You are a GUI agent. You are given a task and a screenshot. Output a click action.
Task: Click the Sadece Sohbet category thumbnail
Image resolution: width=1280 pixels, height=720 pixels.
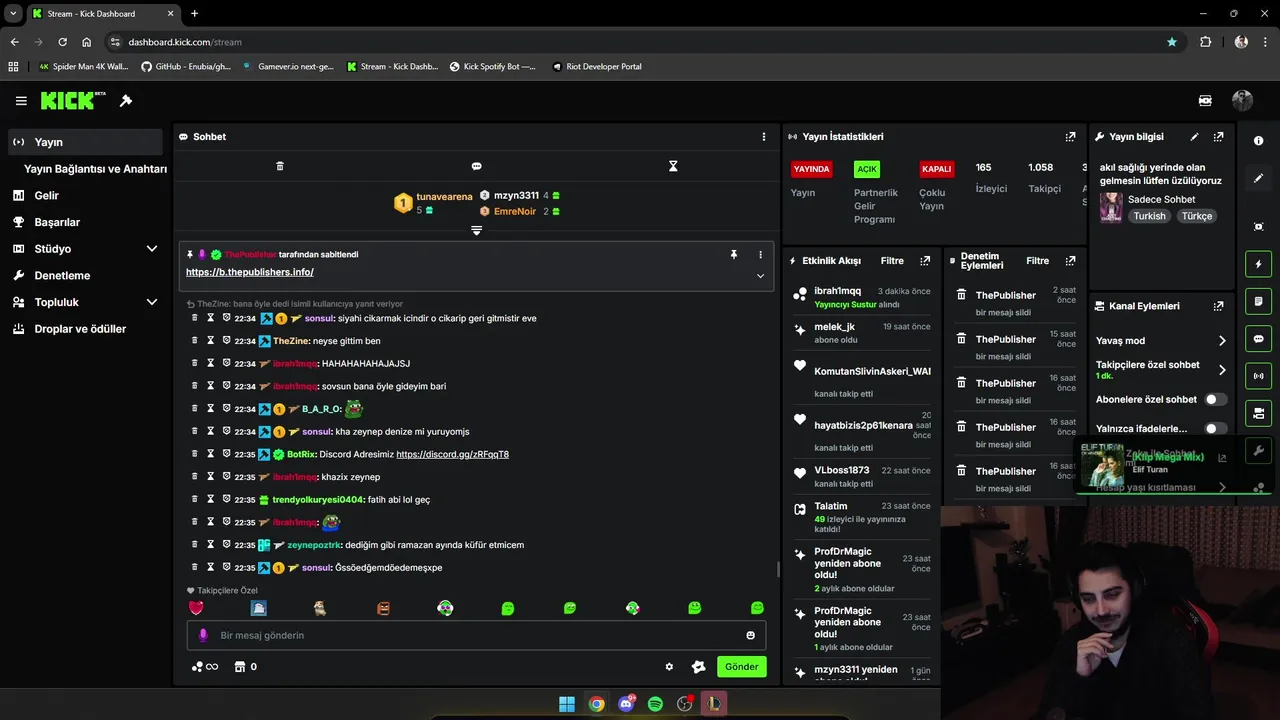click(x=1111, y=207)
